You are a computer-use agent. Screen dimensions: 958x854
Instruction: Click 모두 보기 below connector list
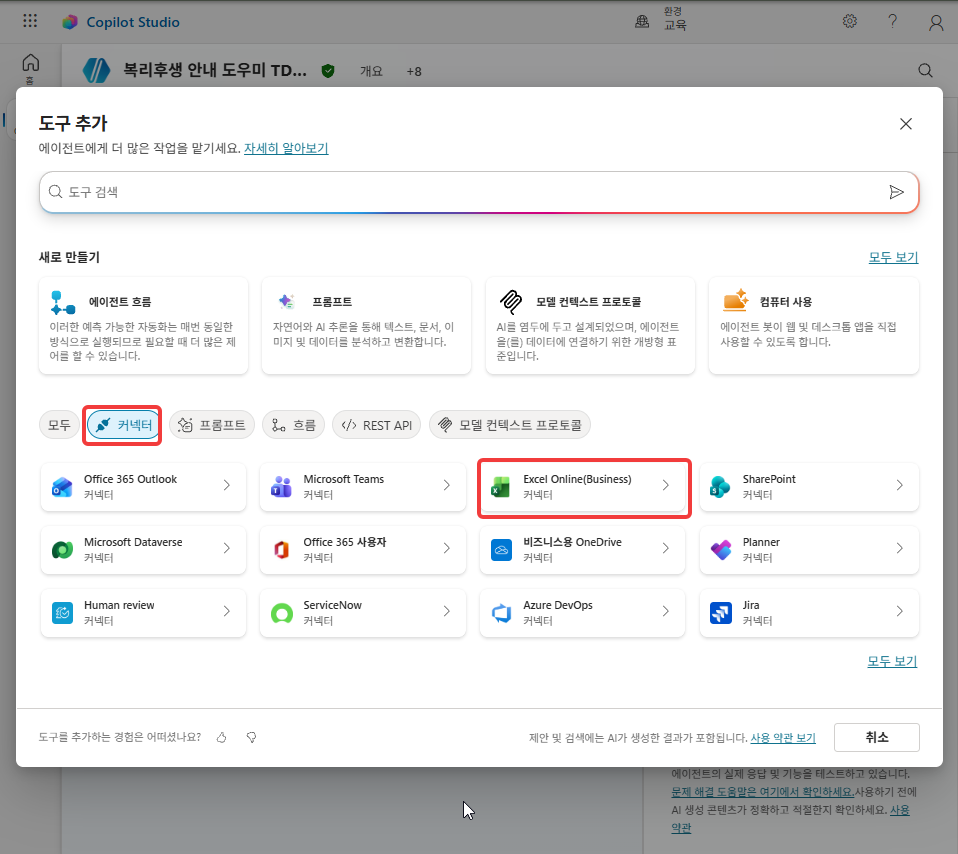tap(892, 661)
